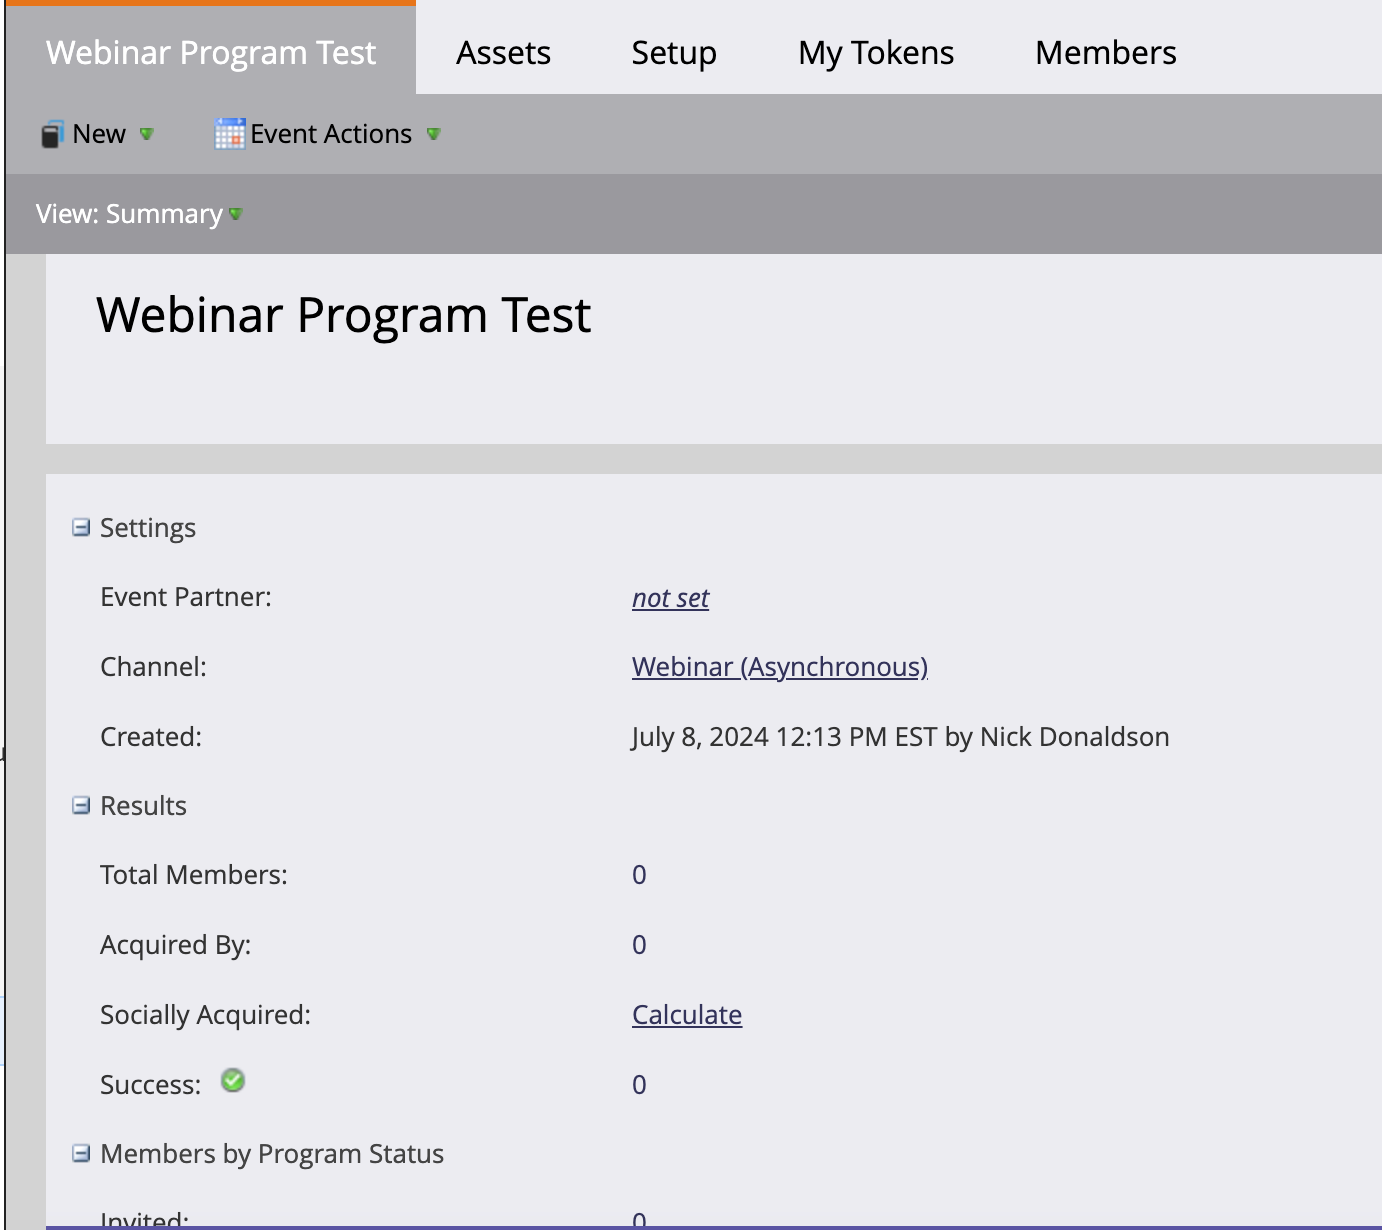The image size is (1382, 1230).
Task: Collapse the Settings section
Action: coord(81,527)
